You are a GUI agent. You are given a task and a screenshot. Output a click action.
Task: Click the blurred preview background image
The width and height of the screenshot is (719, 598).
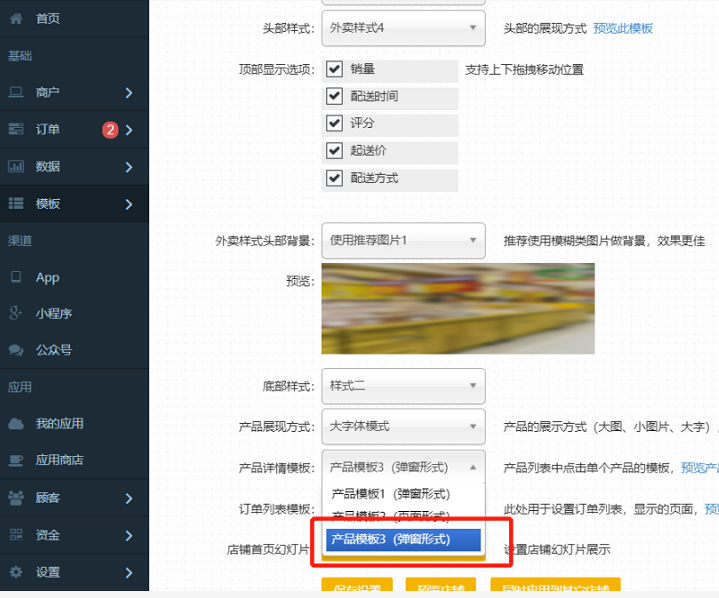click(458, 308)
